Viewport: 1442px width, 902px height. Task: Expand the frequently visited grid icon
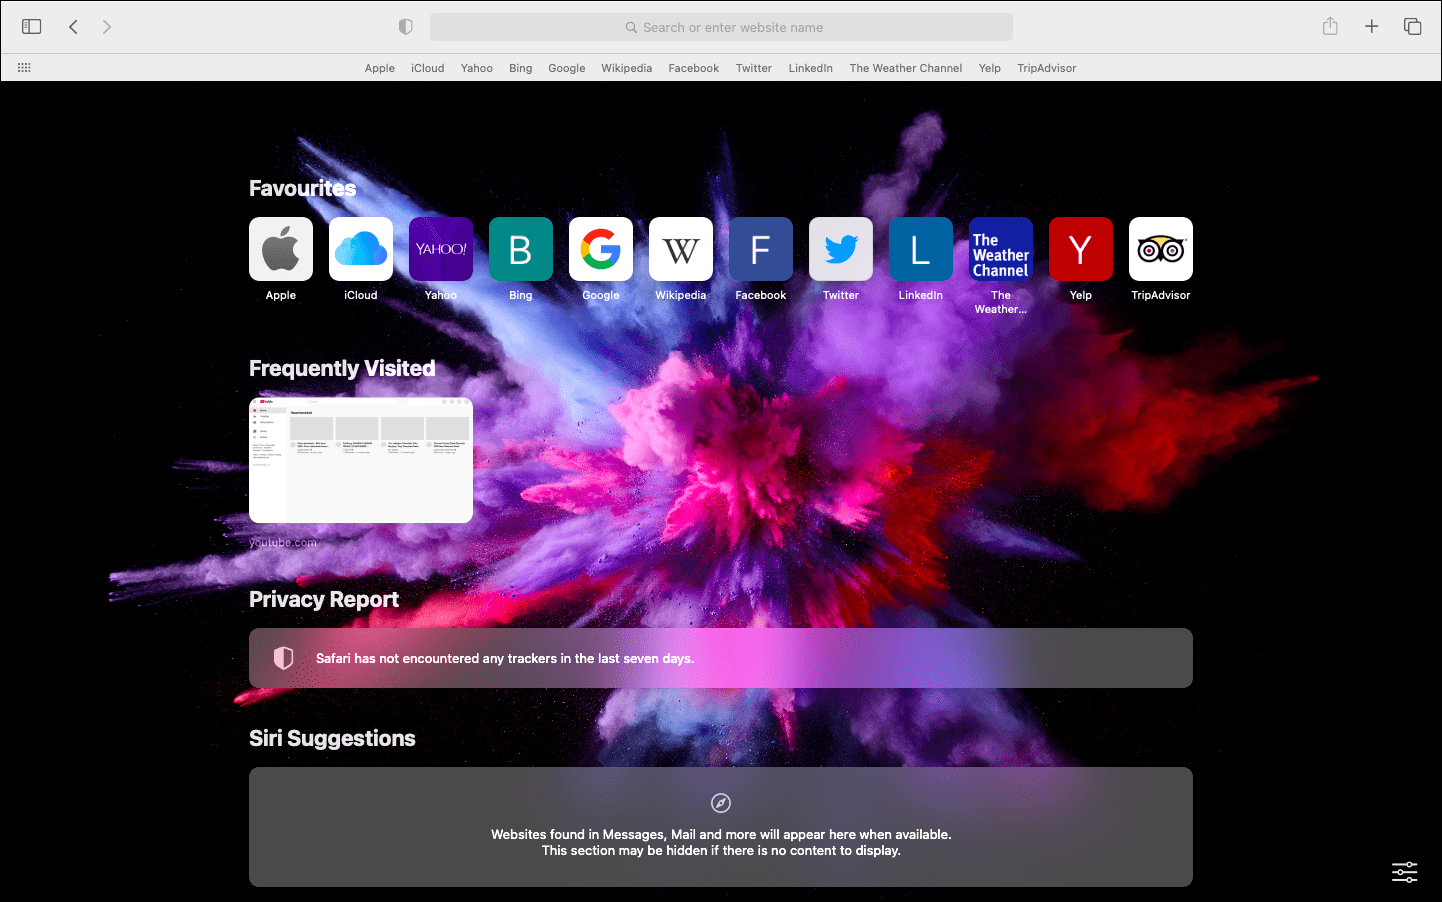pyautogui.click(x=24, y=67)
